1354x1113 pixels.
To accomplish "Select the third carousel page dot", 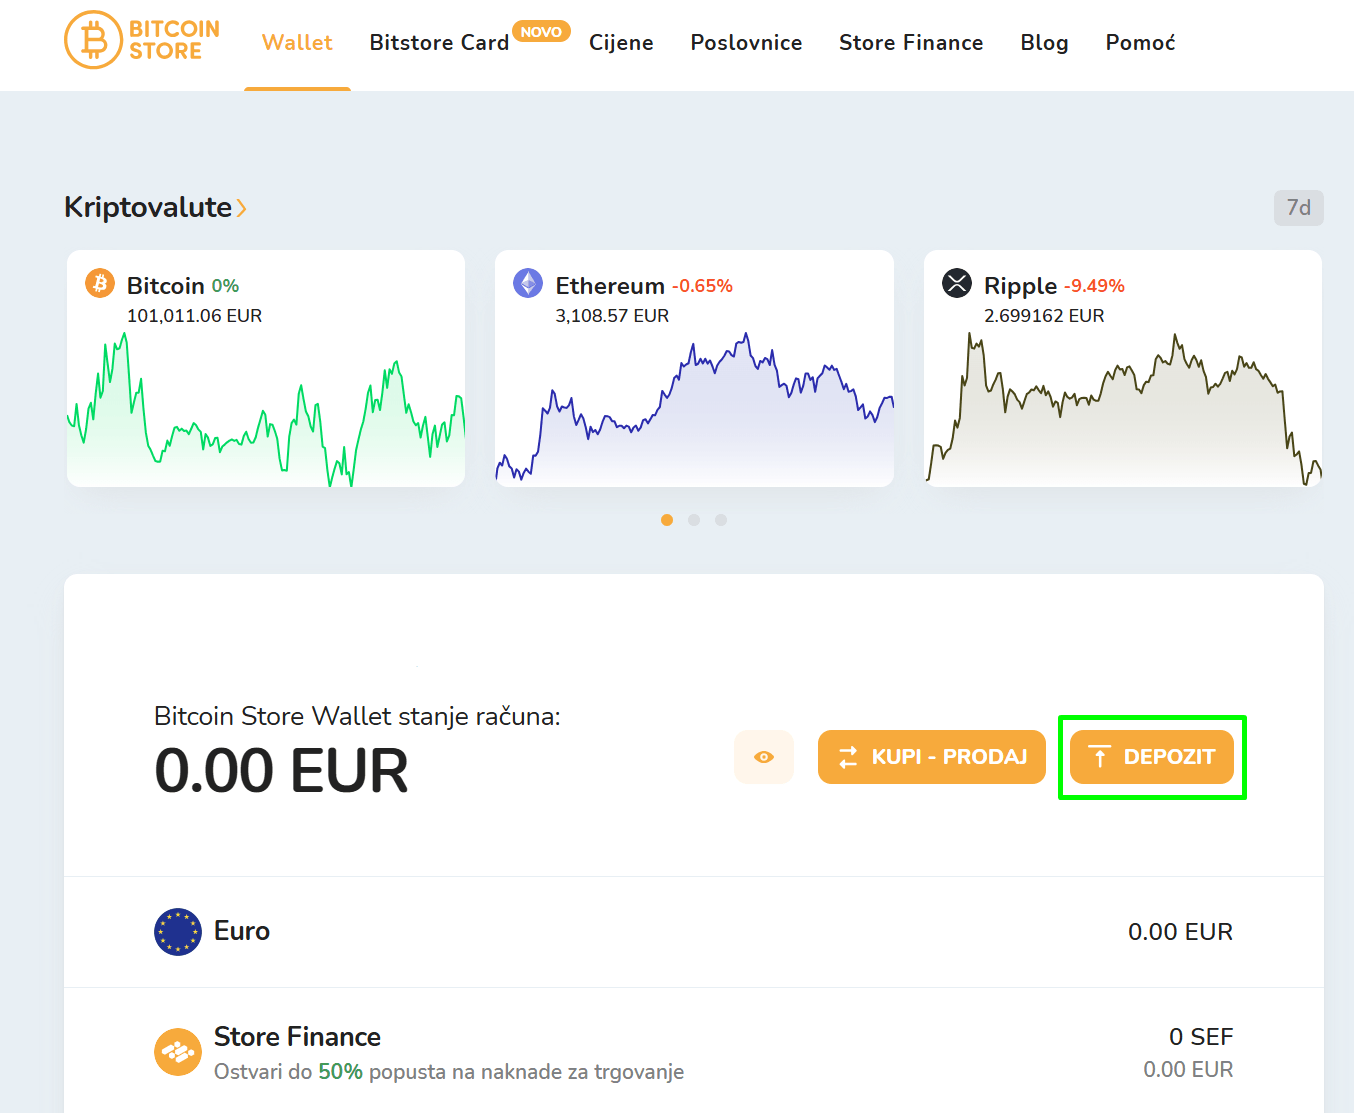I will pyautogui.click(x=721, y=520).
